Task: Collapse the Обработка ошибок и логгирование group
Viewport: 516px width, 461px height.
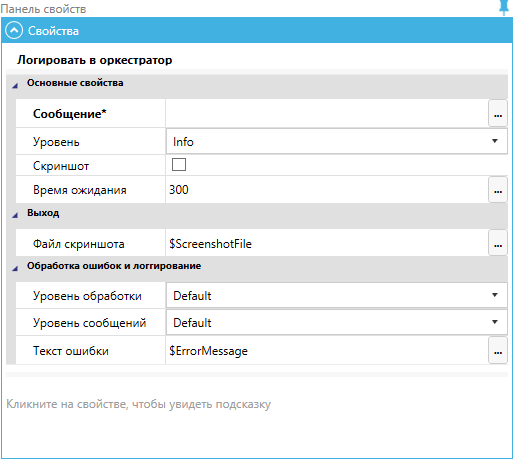Action: (x=15, y=268)
